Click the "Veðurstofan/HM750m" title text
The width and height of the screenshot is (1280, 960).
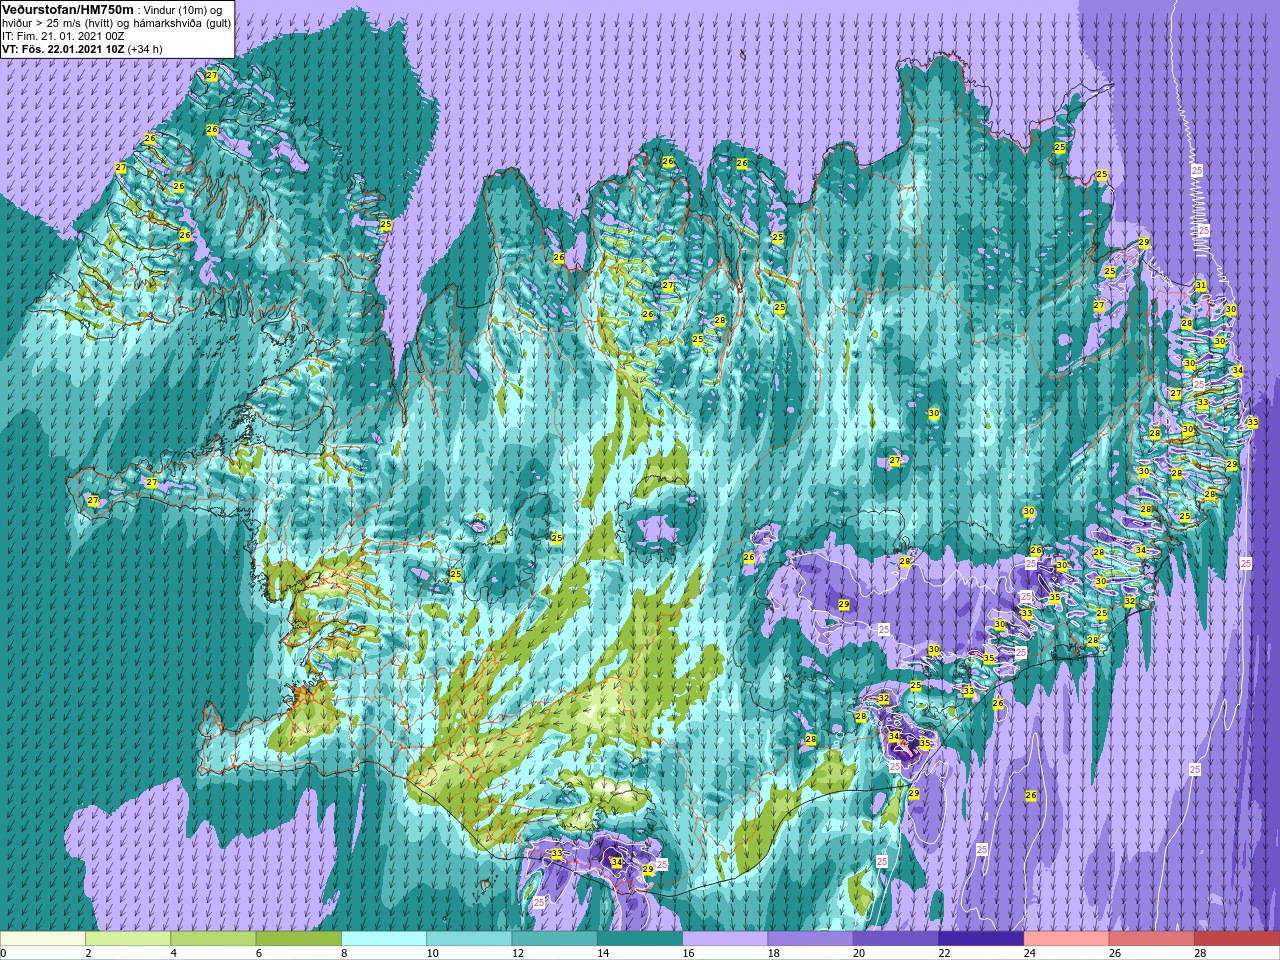[66, 8]
